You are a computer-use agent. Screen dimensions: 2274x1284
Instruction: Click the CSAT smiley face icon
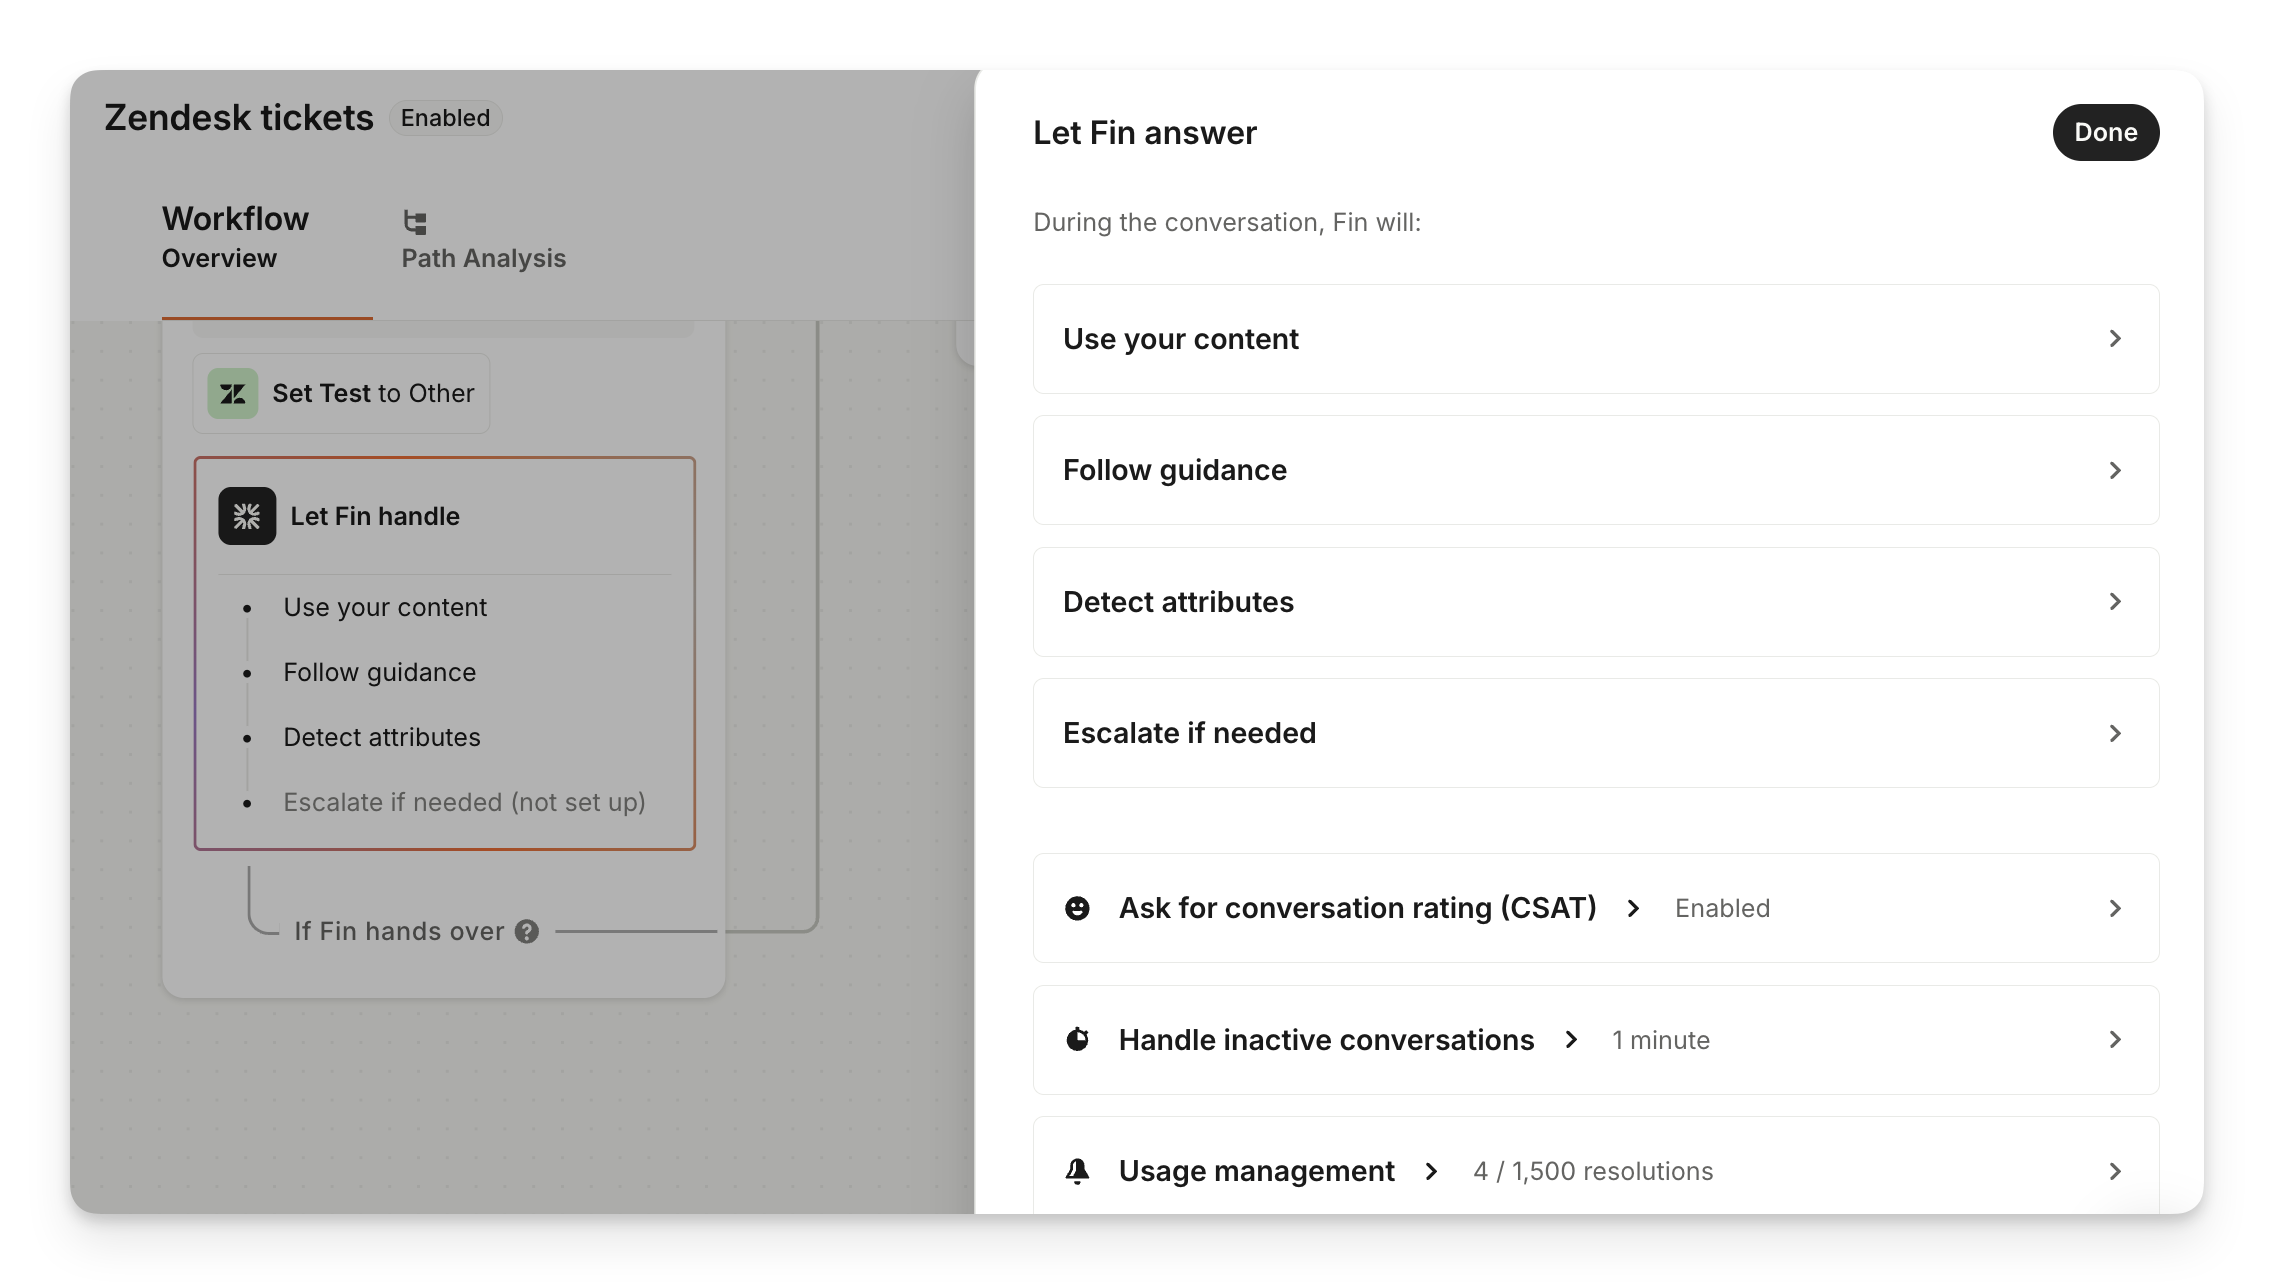click(1077, 908)
